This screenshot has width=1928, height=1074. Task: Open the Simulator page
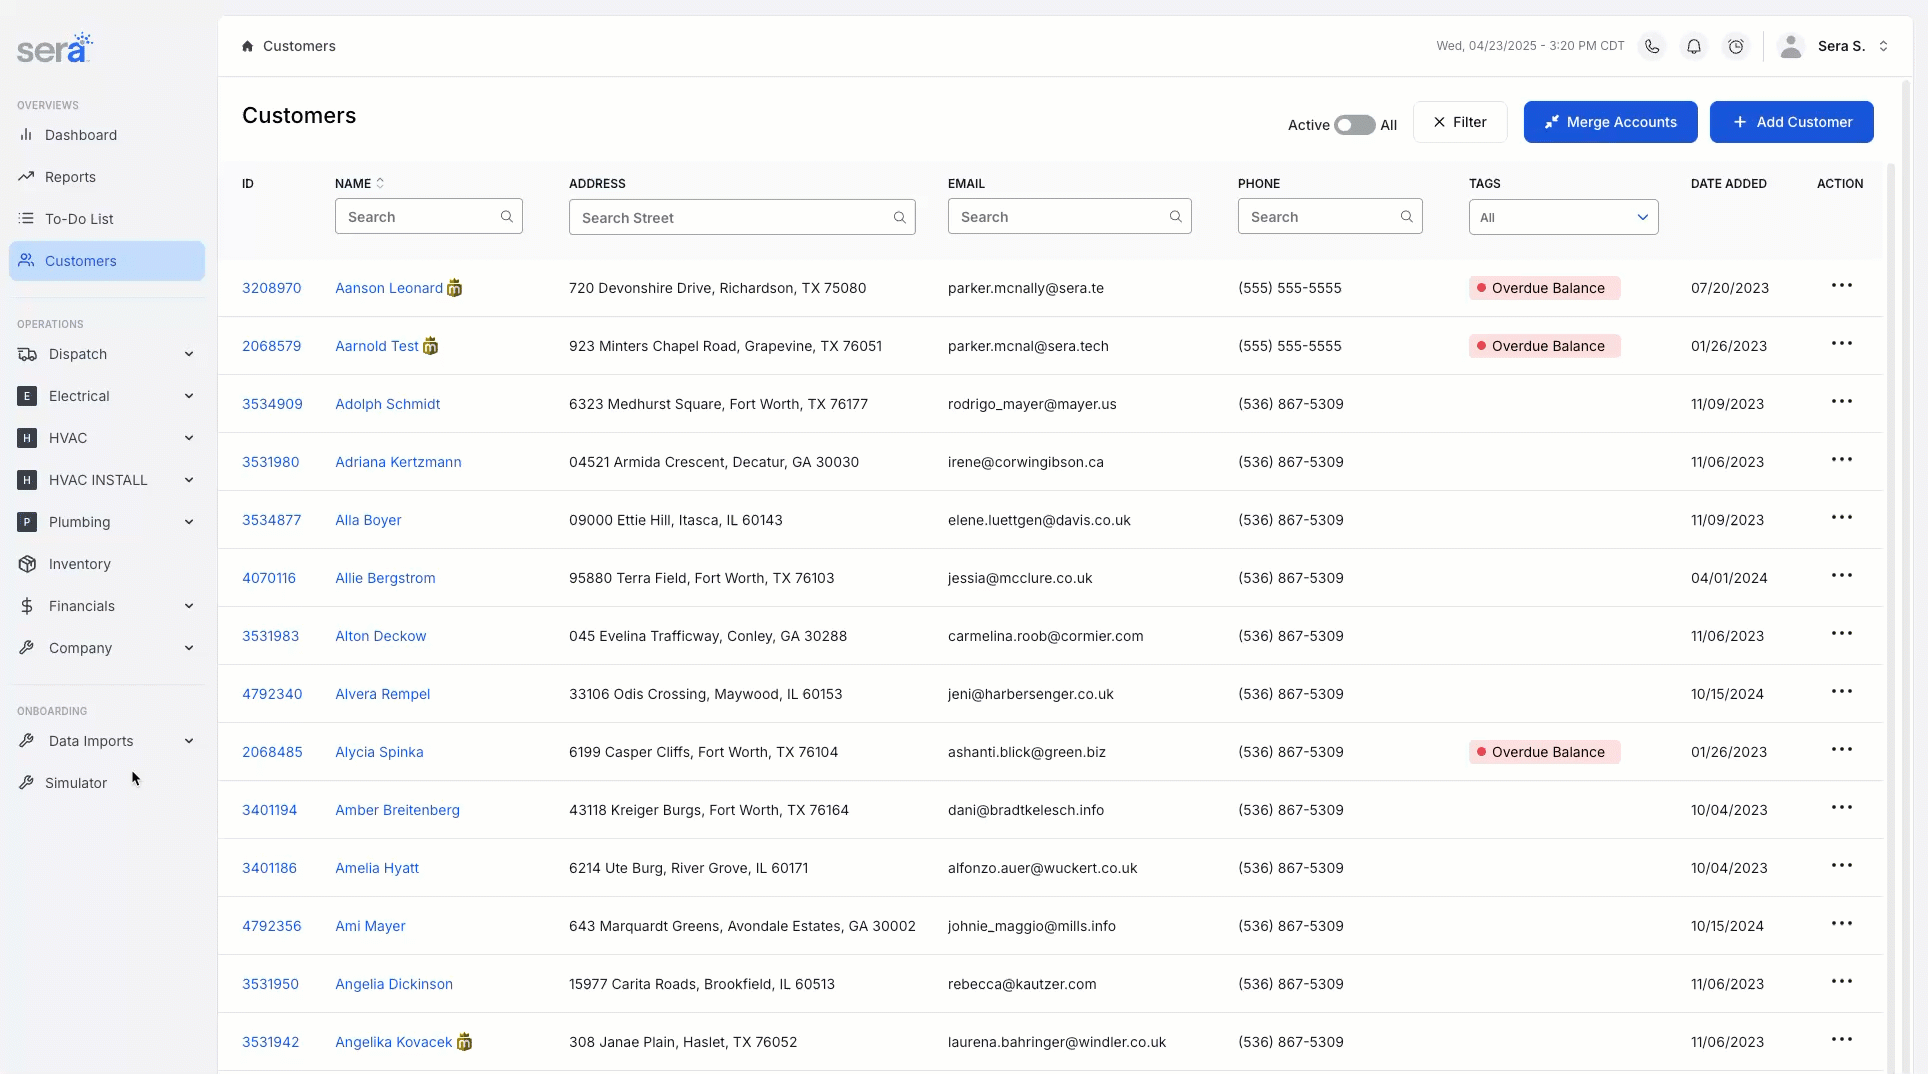107,783
